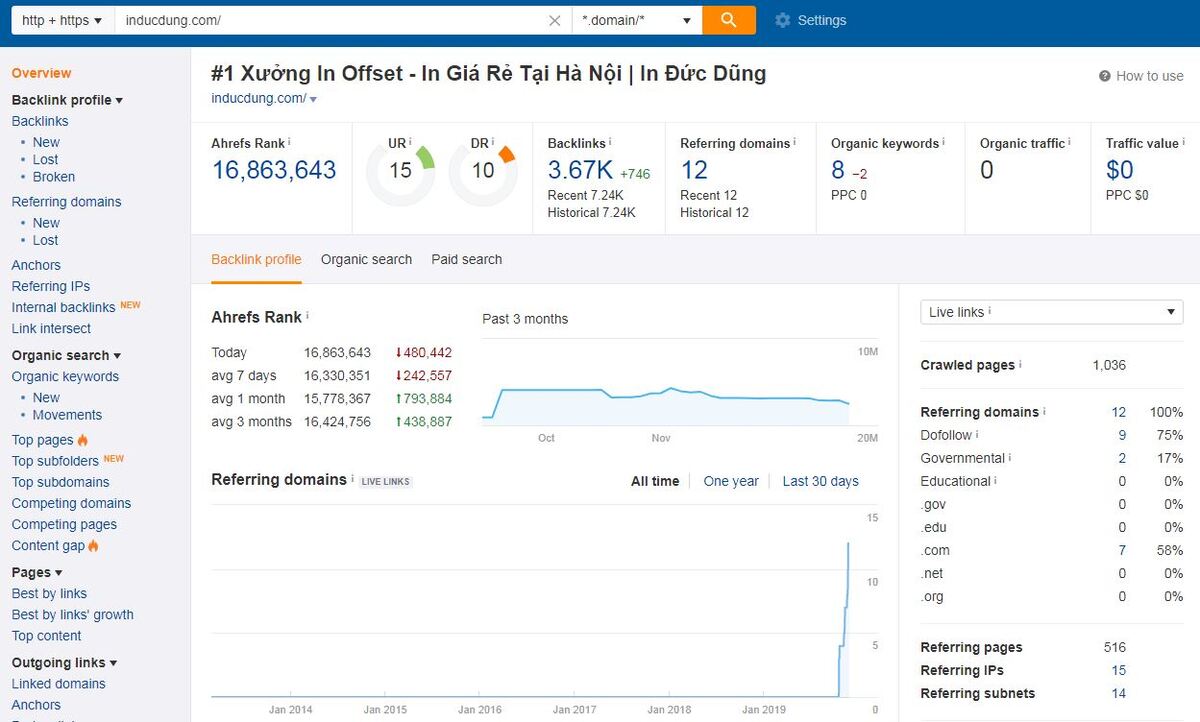Open Referring IPs in the sidebar
This screenshot has height=722, width=1200.
(51, 286)
